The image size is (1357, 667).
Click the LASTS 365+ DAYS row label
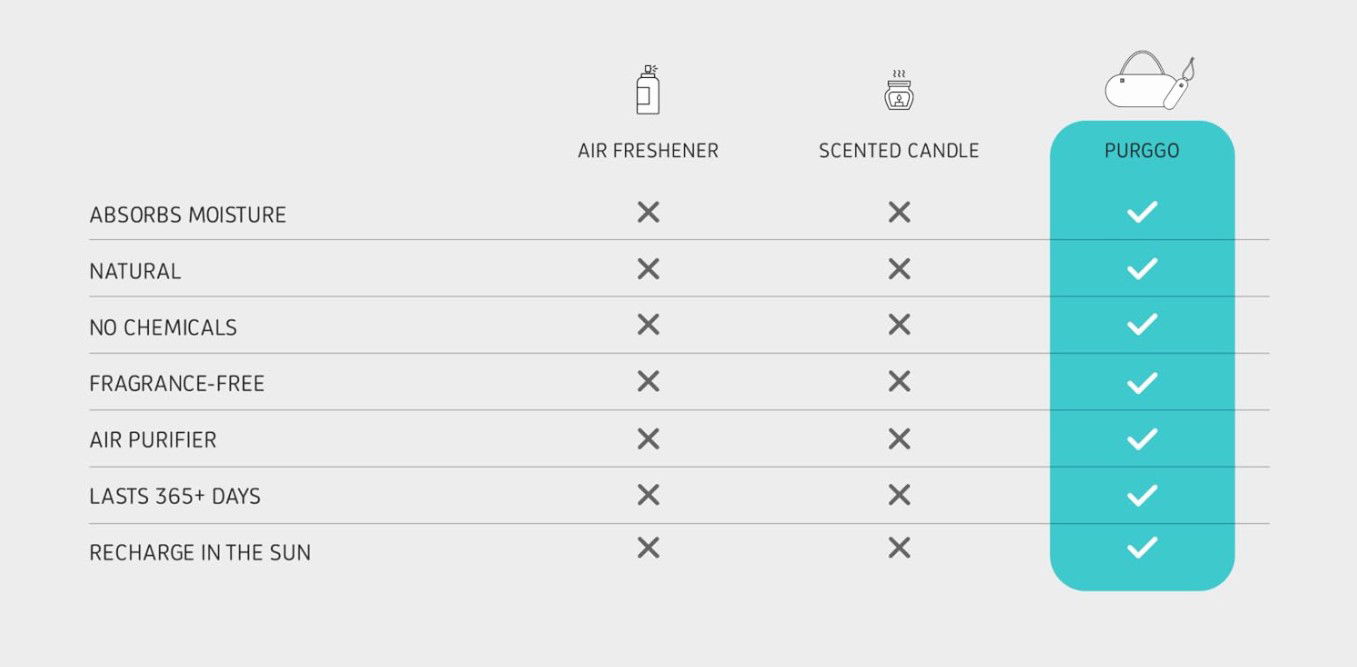[x=175, y=496]
